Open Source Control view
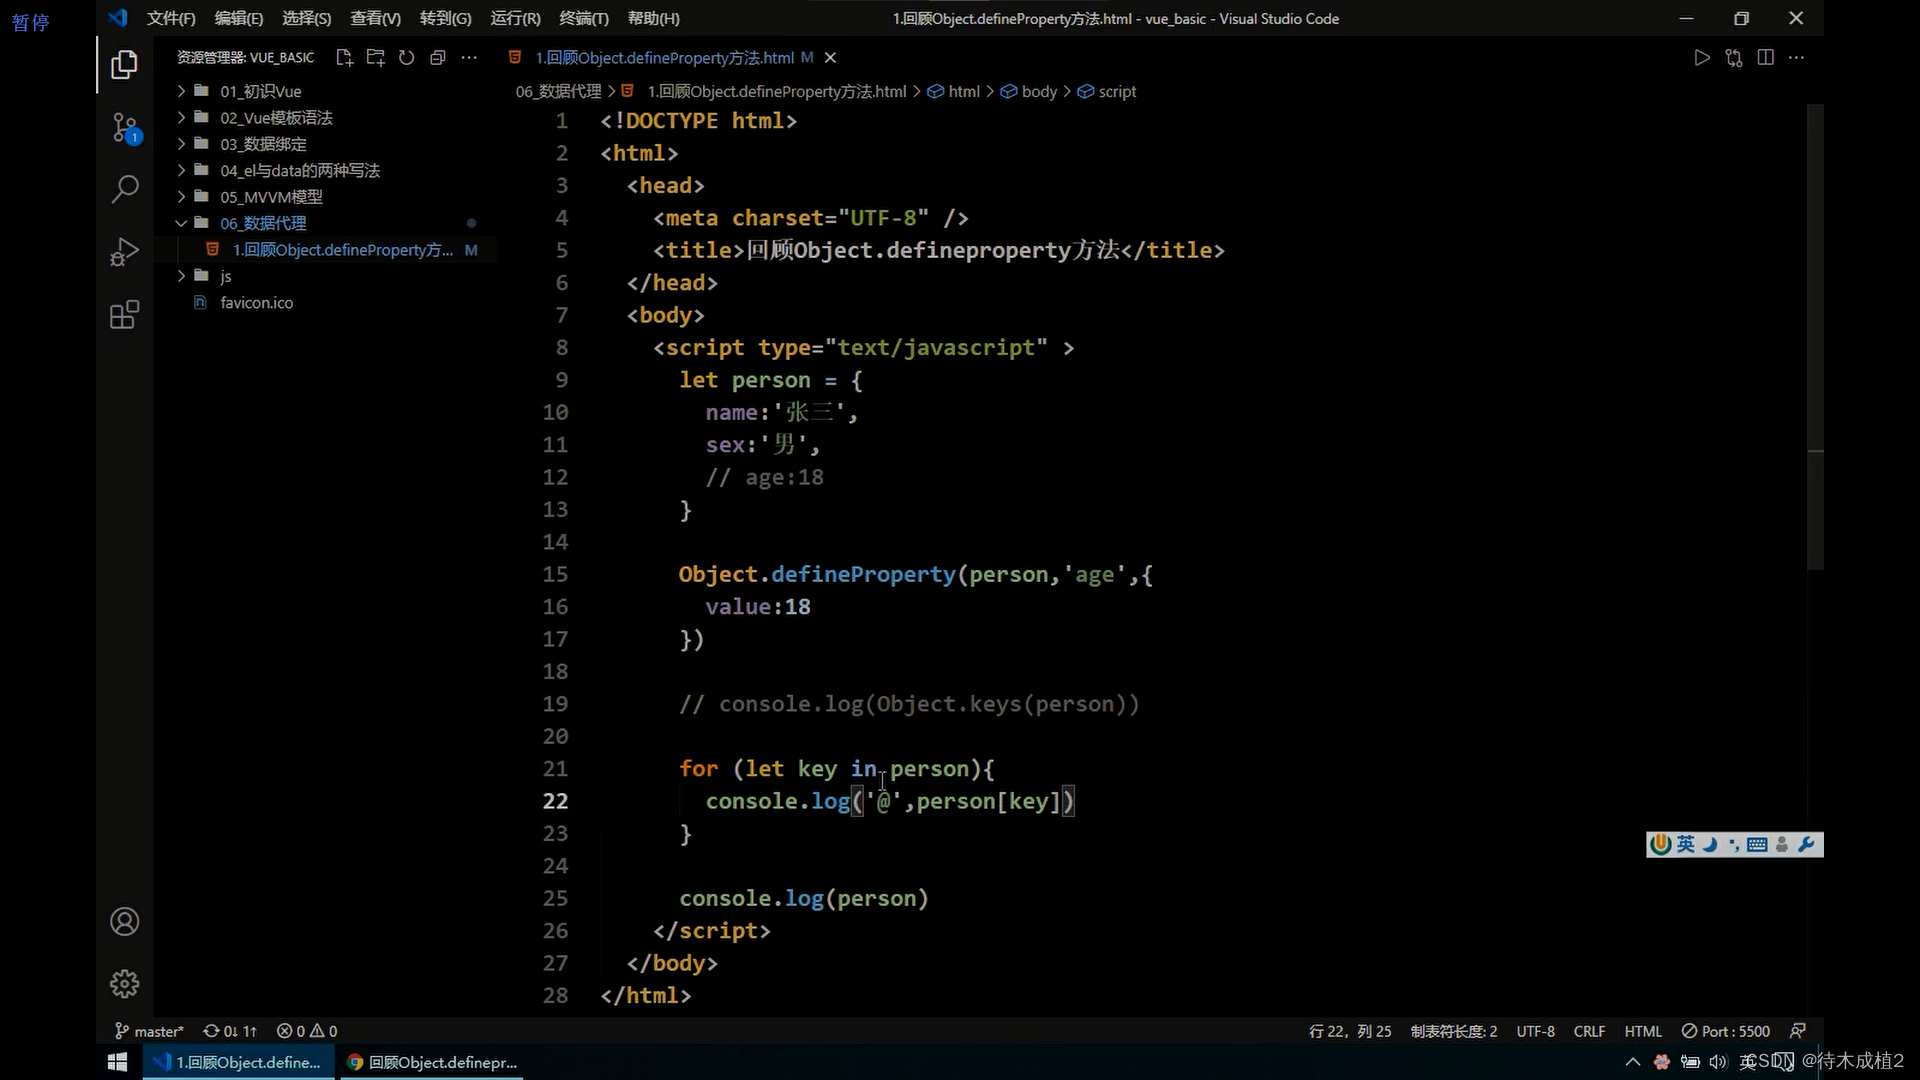This screenshot has width=1920, height=1080. pyautogui.click(x=124, y=128)
